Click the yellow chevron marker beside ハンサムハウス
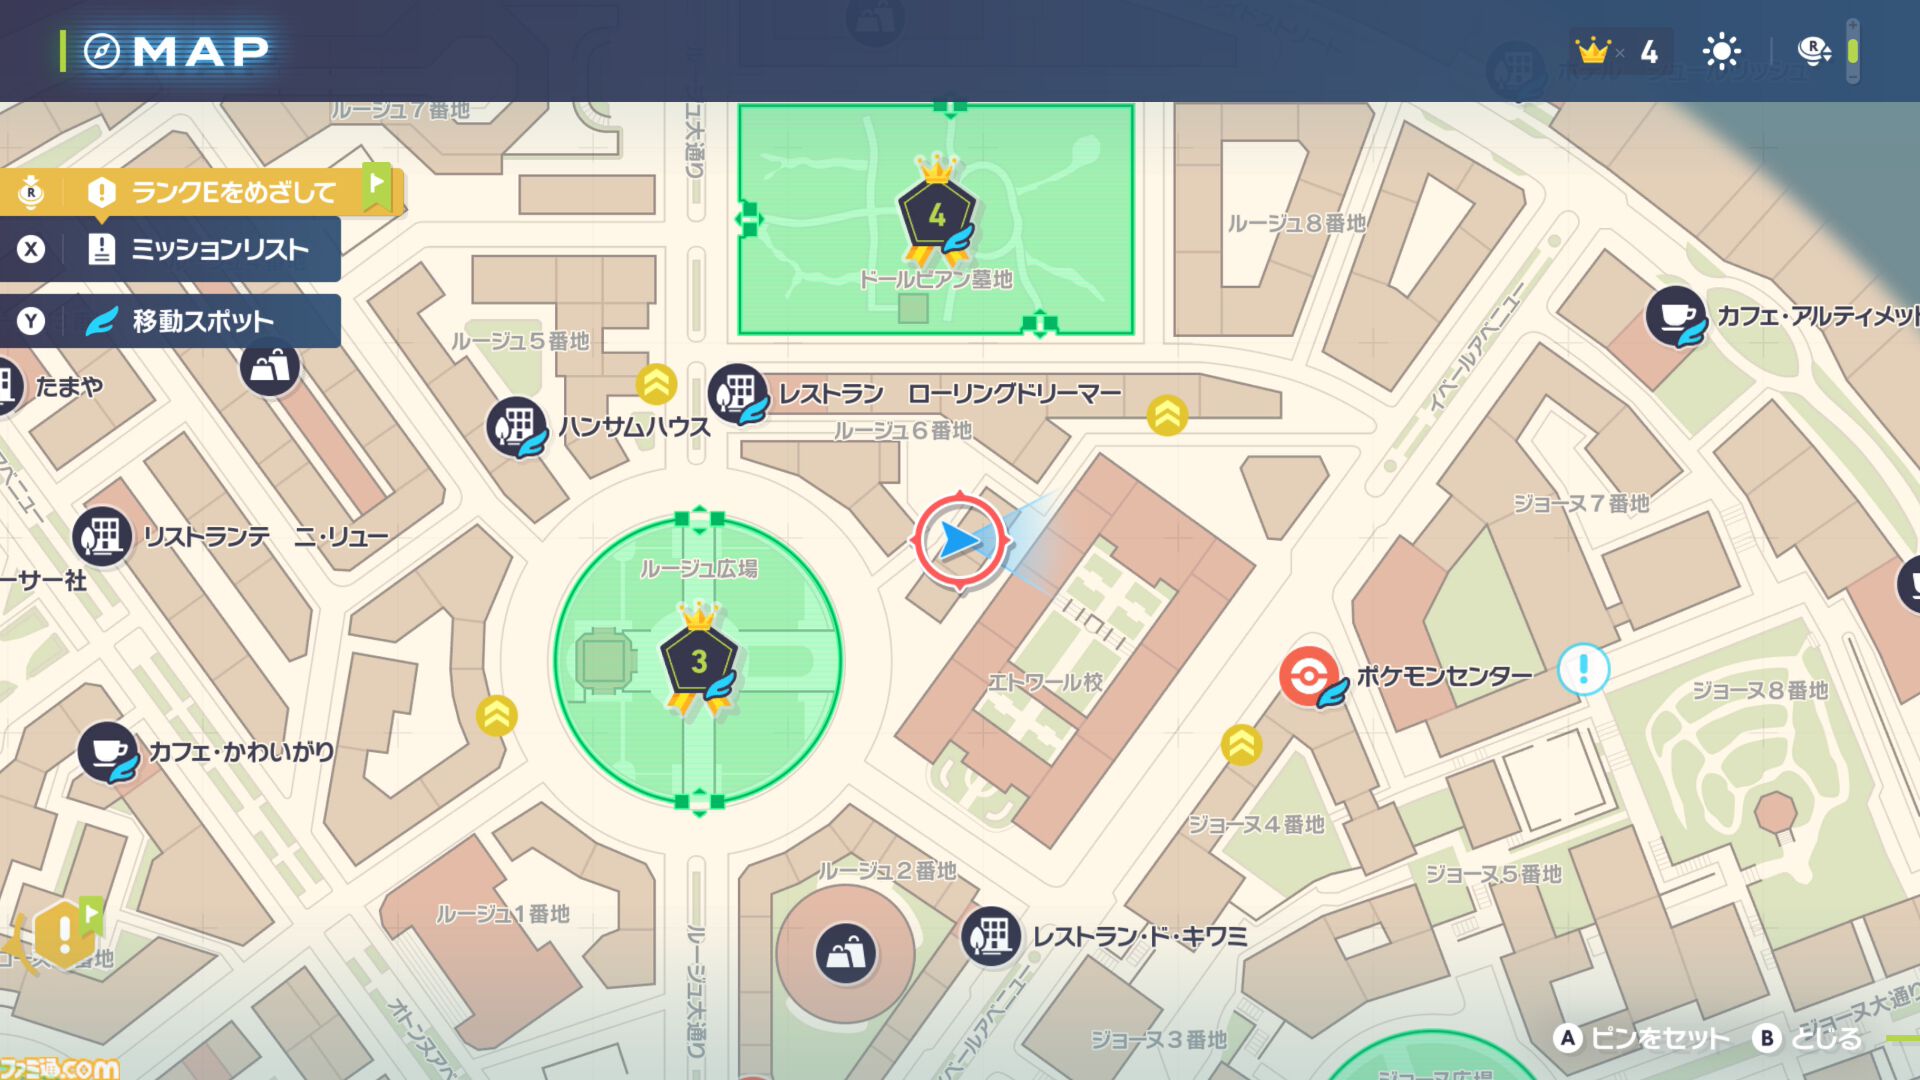Viewport: 1920px width, 1080px height. 657,384
